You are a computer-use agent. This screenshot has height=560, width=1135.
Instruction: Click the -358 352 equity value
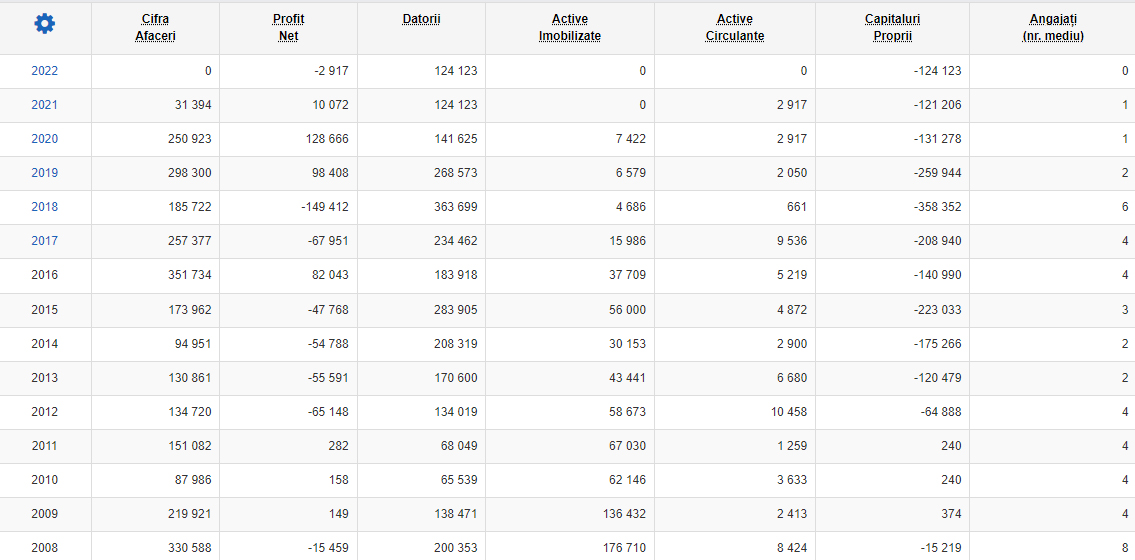pyautogui.click(x=937, y=207)
